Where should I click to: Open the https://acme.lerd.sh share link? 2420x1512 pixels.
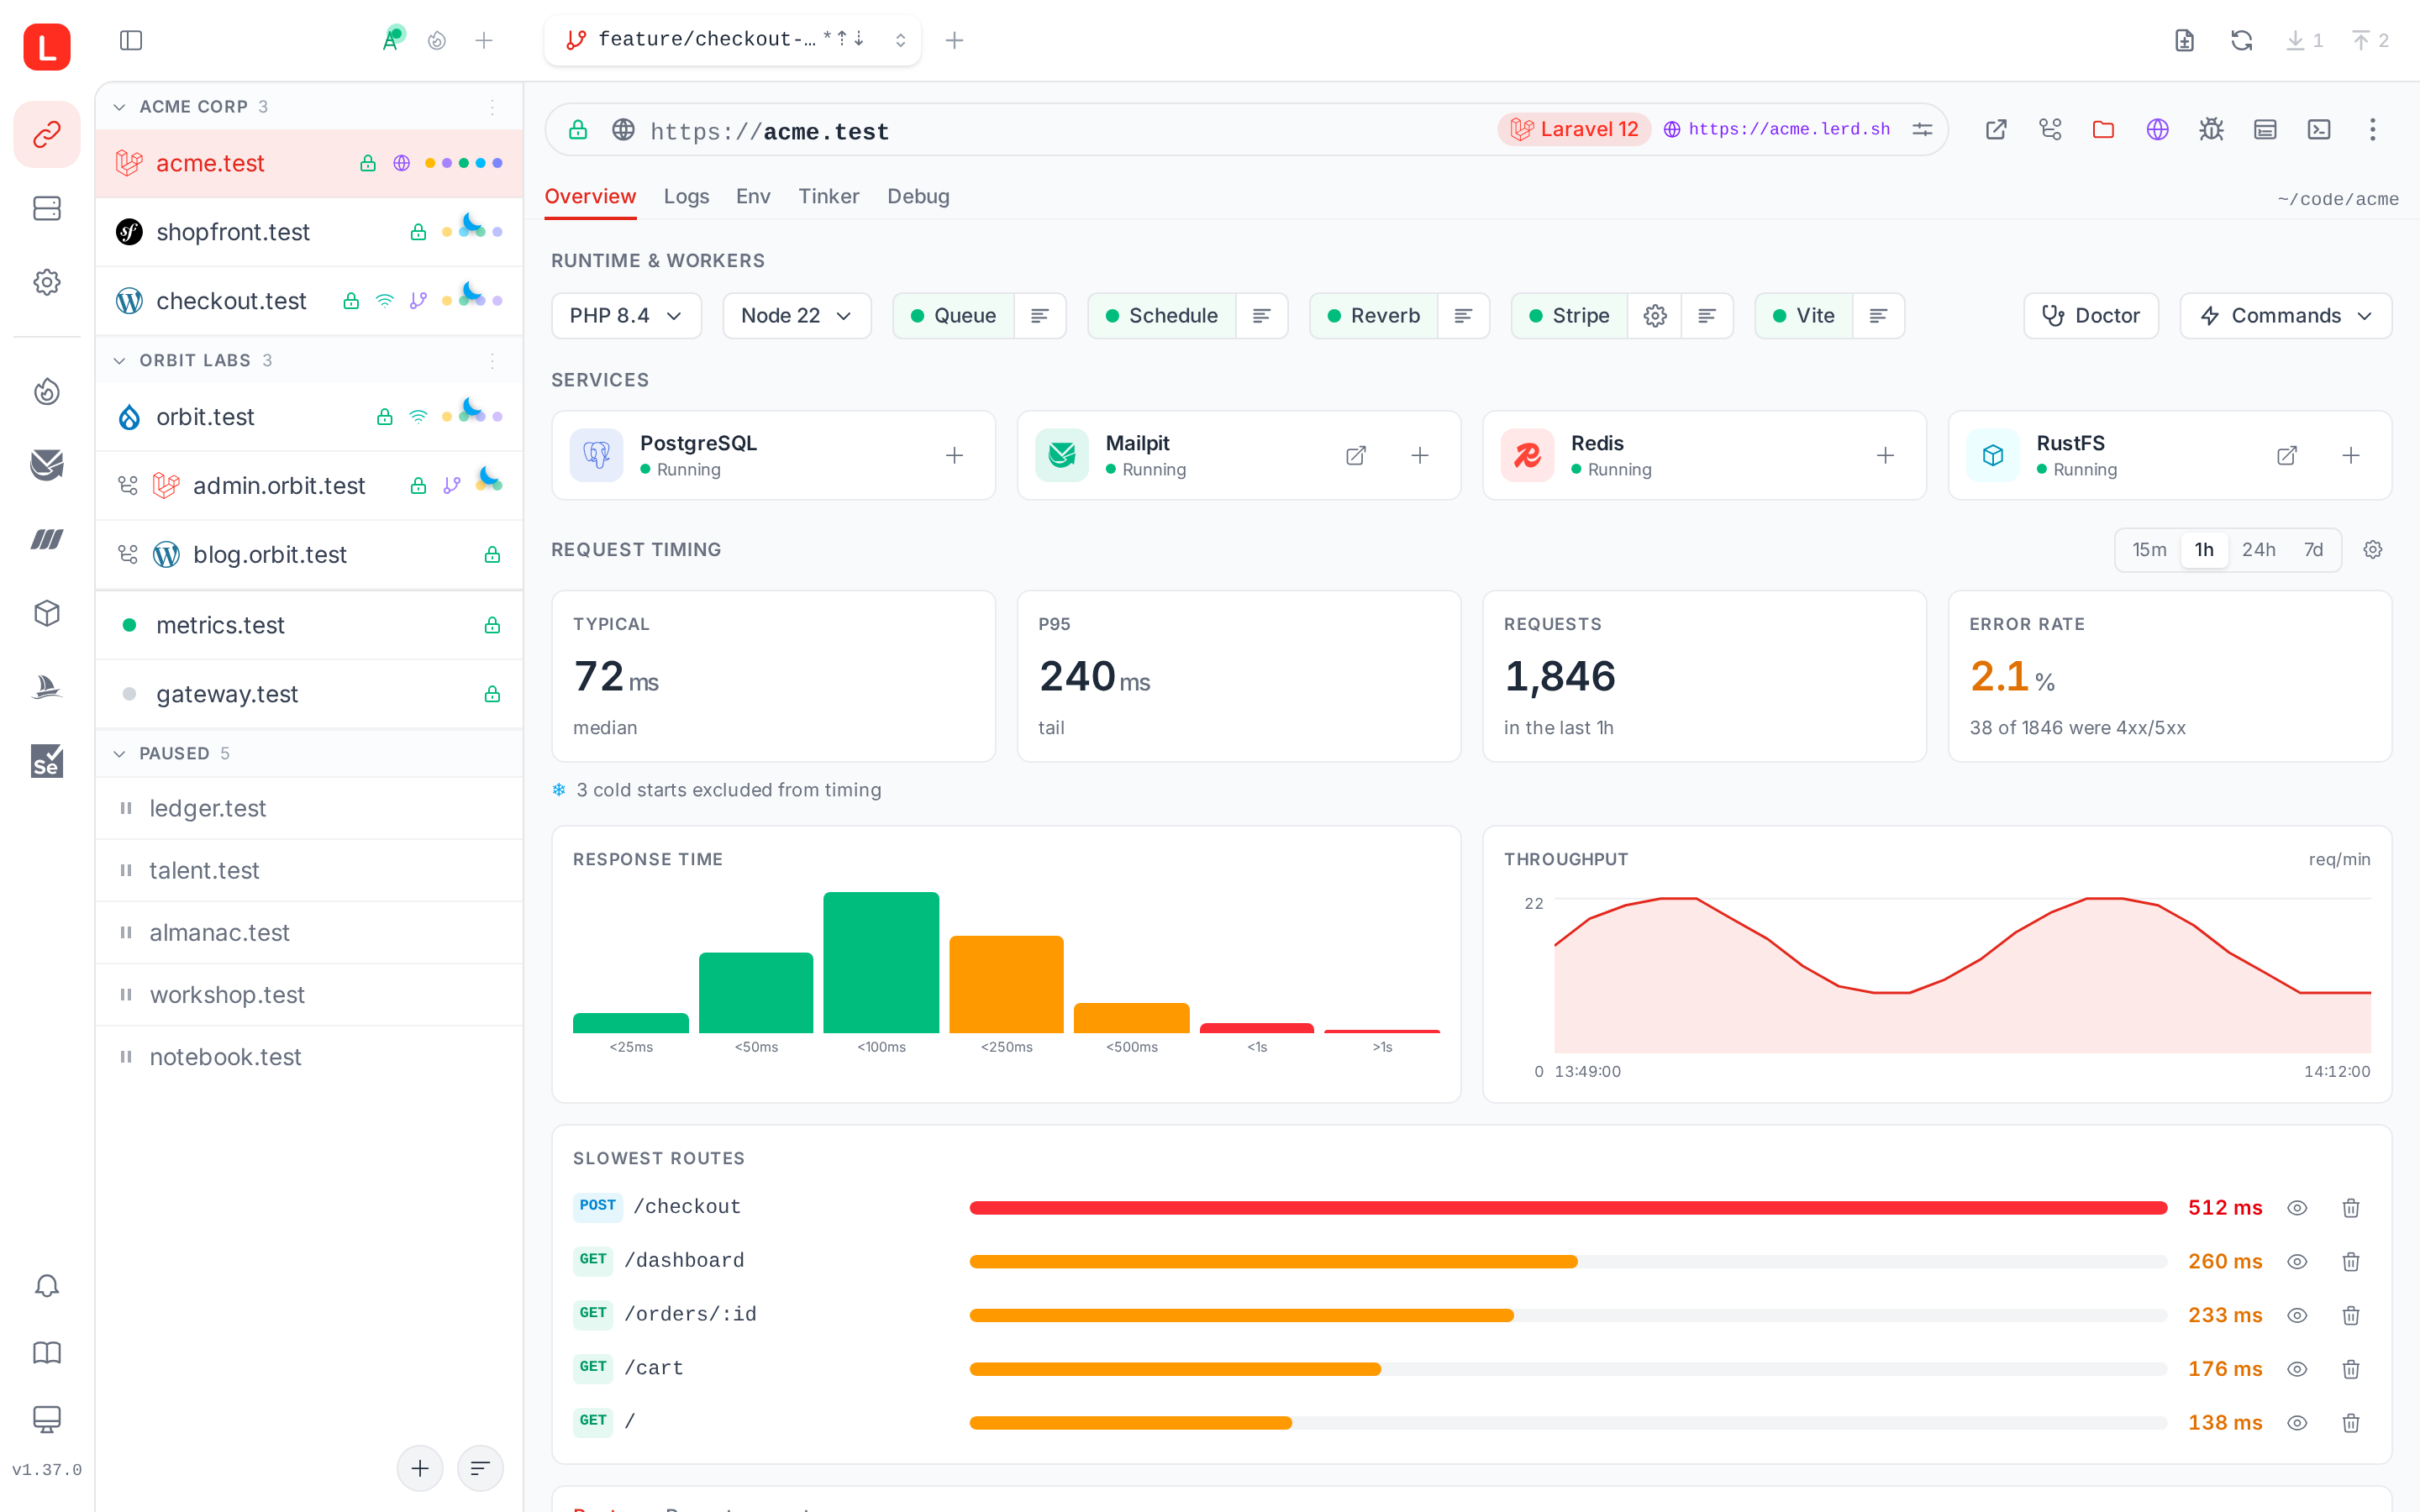pyautogui.click(x=1777, y=129)
